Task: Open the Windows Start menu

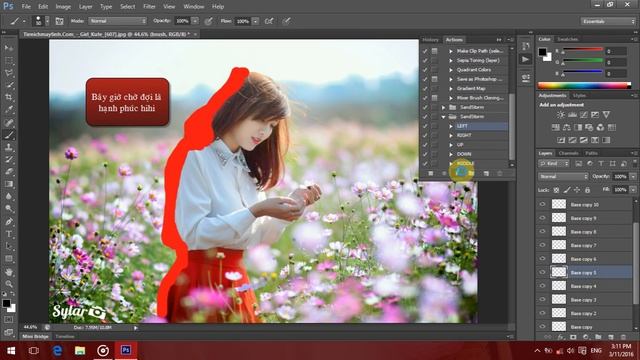Action: coord(11,351)
